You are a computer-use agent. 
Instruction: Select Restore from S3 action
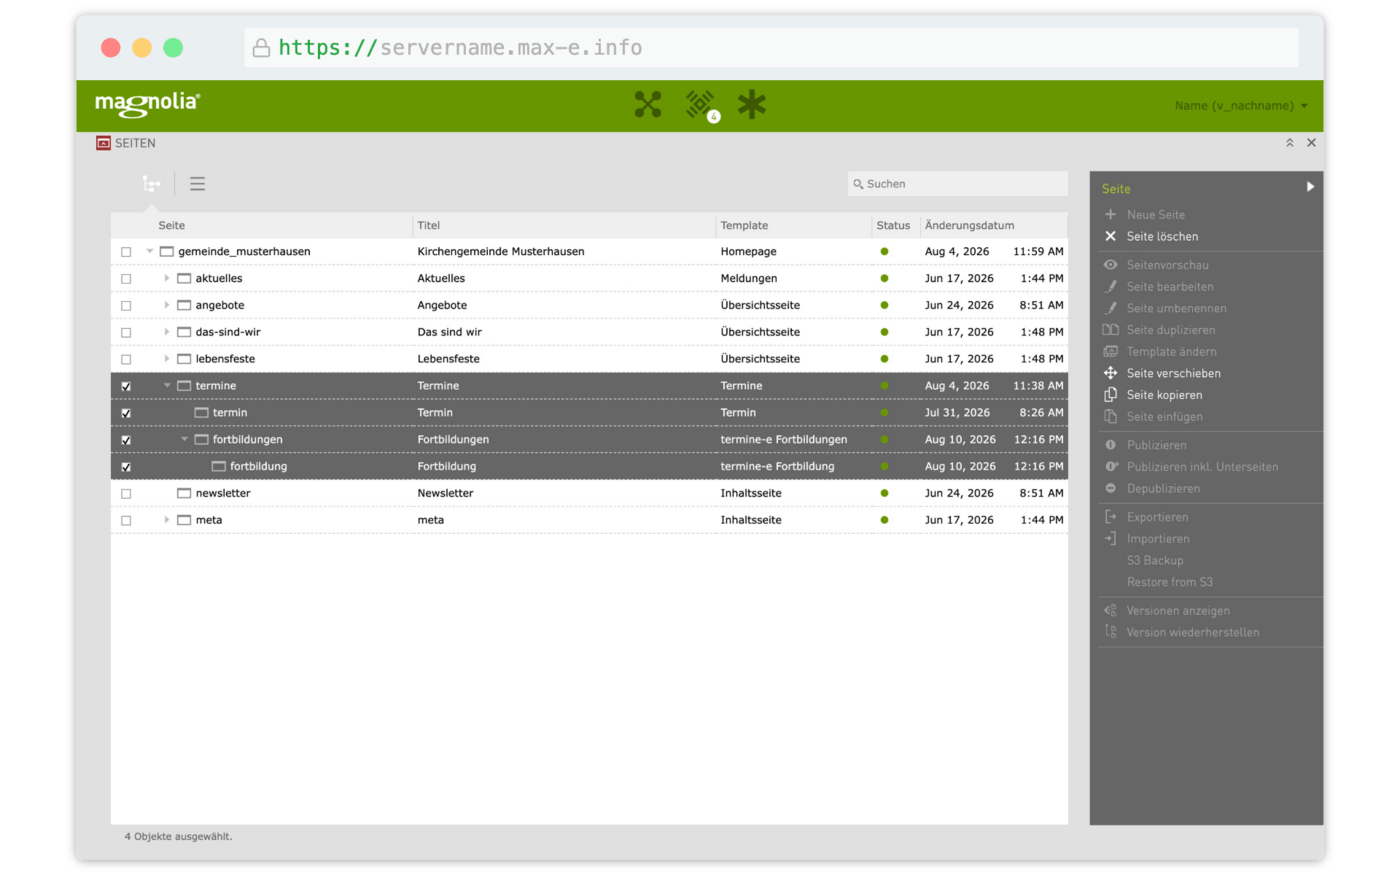click(1169, 582)
